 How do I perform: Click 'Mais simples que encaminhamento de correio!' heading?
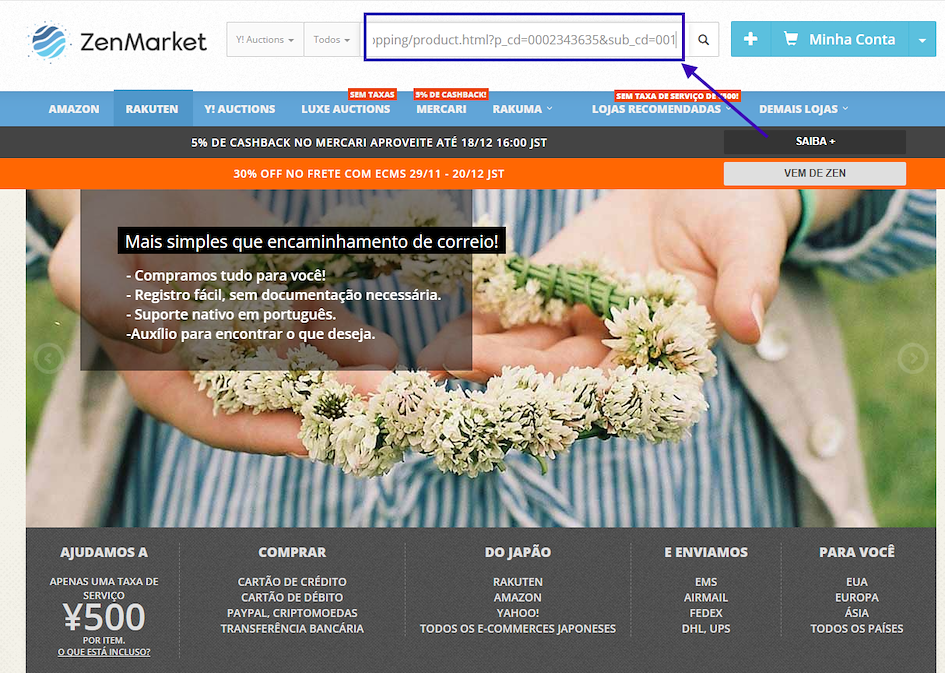coord(312,241)
